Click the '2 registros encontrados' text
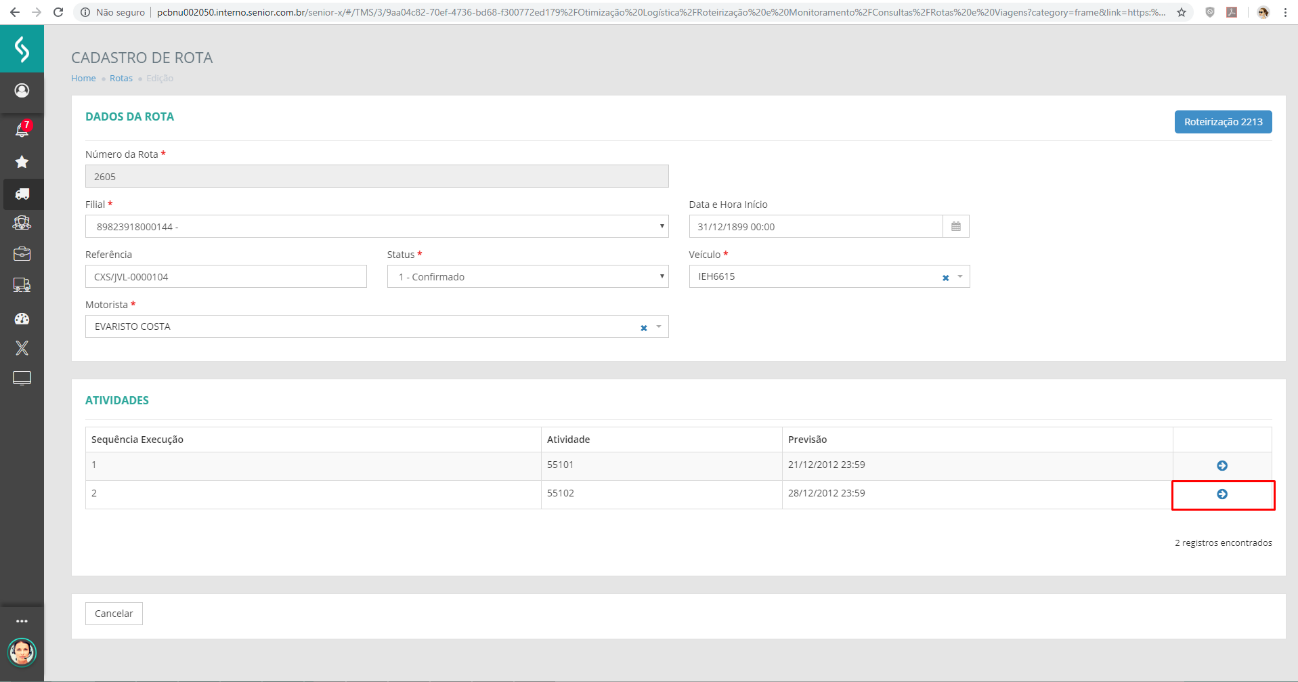 (x=1223, y=543)
